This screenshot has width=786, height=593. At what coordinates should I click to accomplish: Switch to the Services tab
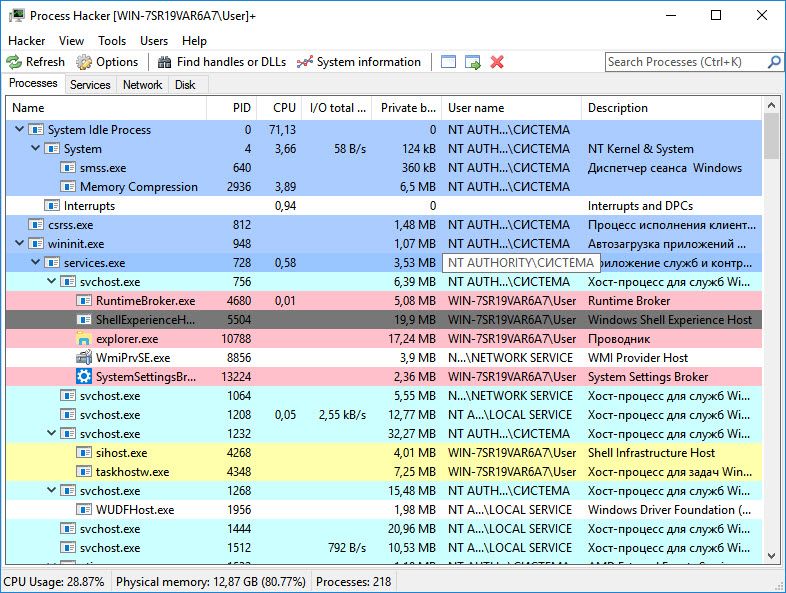point(90,85)
